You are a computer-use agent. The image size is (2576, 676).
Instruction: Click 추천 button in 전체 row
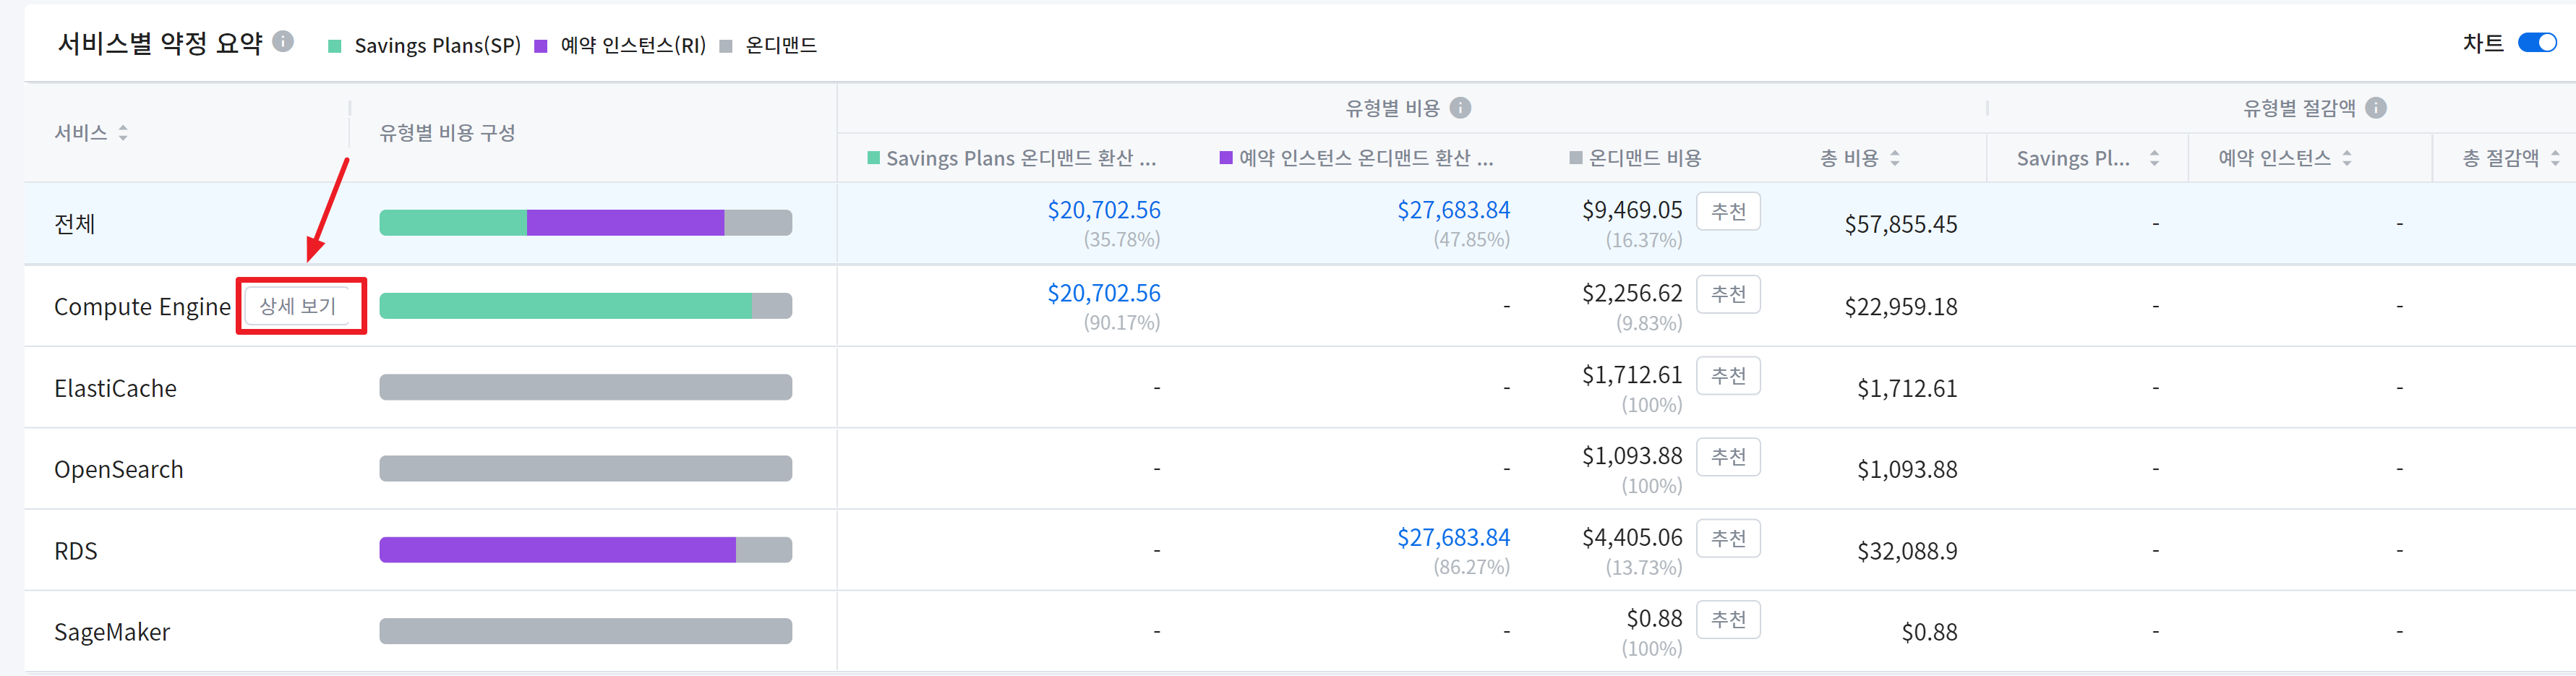click(x=1728, y=212)
